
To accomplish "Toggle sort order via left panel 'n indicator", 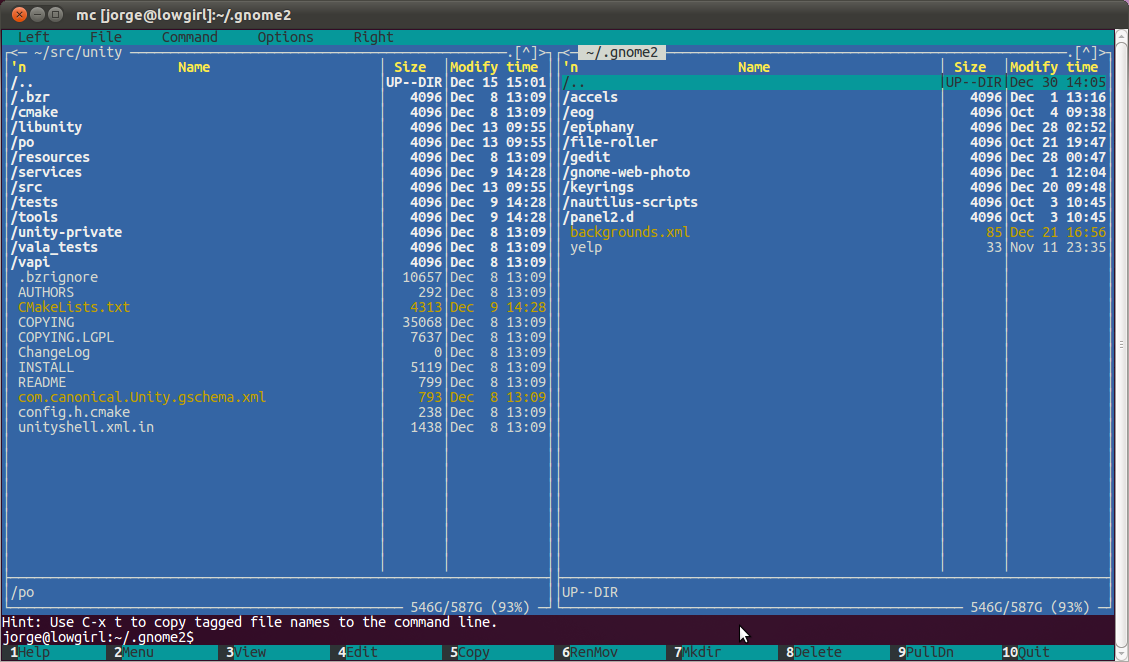I will click(18, 67).
